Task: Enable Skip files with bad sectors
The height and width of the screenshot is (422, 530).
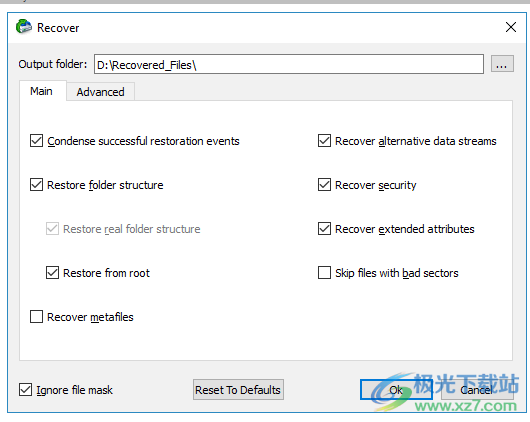Action: (324, 273)
